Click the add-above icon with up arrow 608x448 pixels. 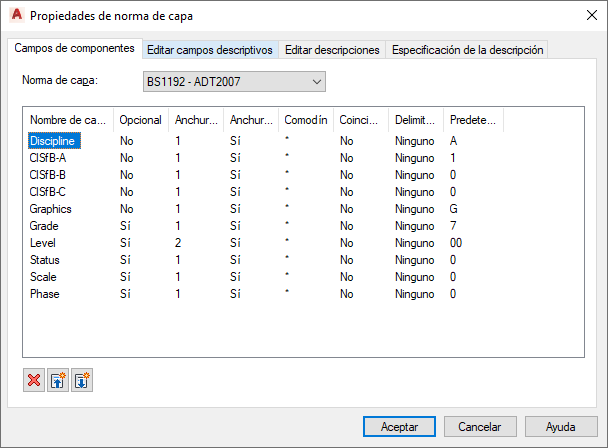[58, 381]
